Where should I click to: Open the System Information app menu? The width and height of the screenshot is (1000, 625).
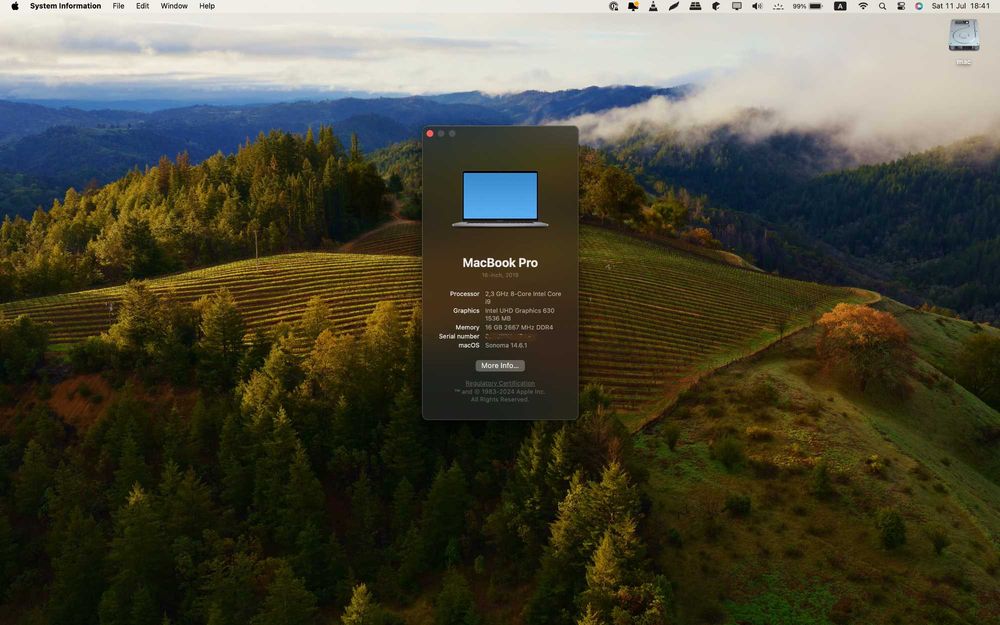[65, 6]
